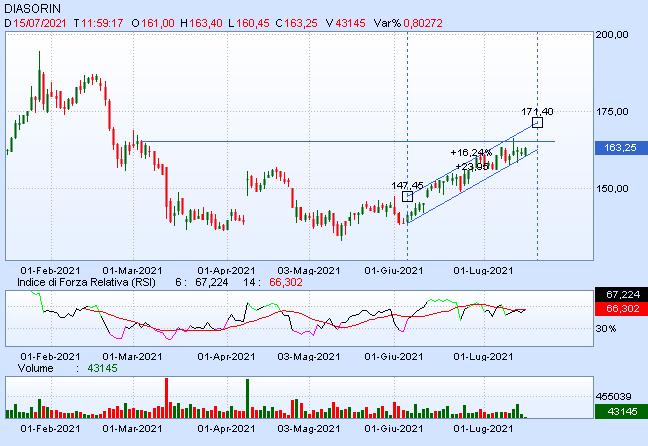Viewport: 648px width, 446px height.
Task: Click the +23,95 points annotation
Action: 472,167
